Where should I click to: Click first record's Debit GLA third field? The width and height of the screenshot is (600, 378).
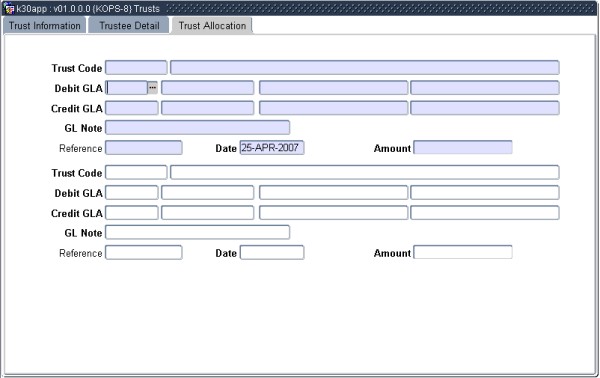[x=333, y=88]
